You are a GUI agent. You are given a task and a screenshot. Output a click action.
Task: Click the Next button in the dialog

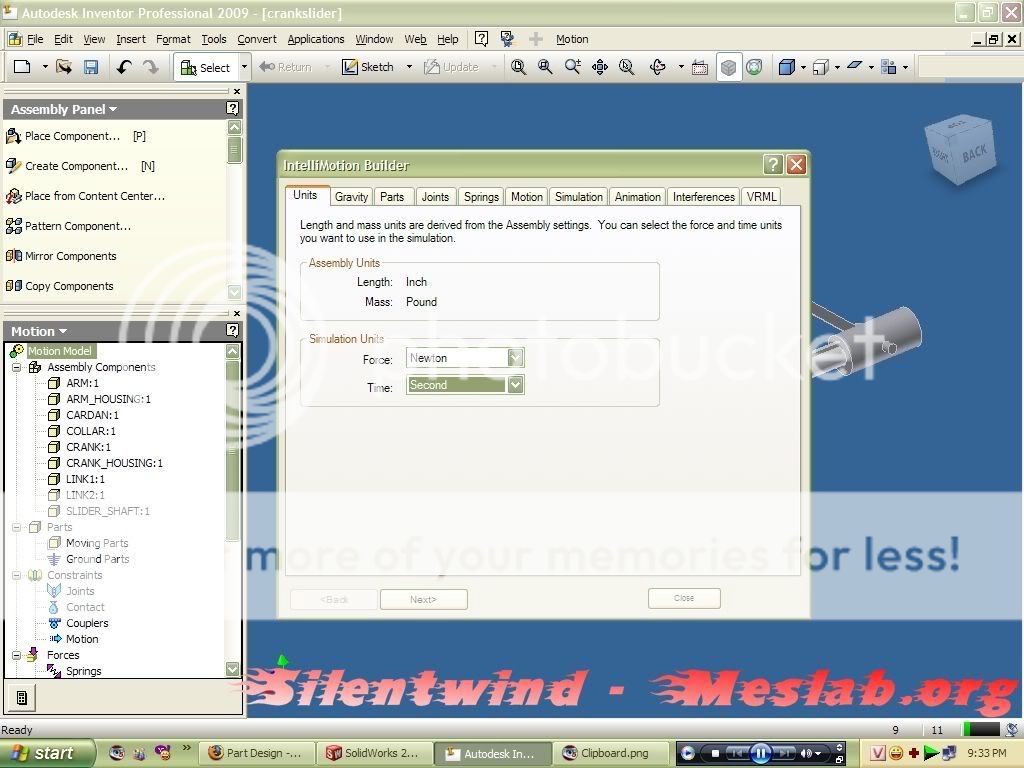[x=423, y=599]
